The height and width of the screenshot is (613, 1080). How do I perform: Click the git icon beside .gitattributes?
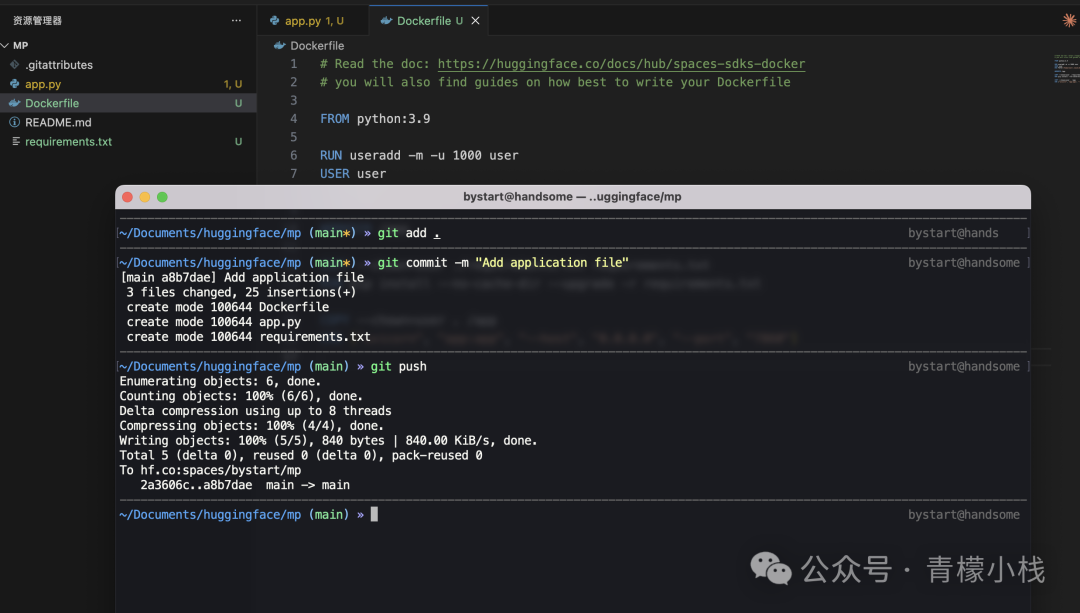(x=14, y=65)
